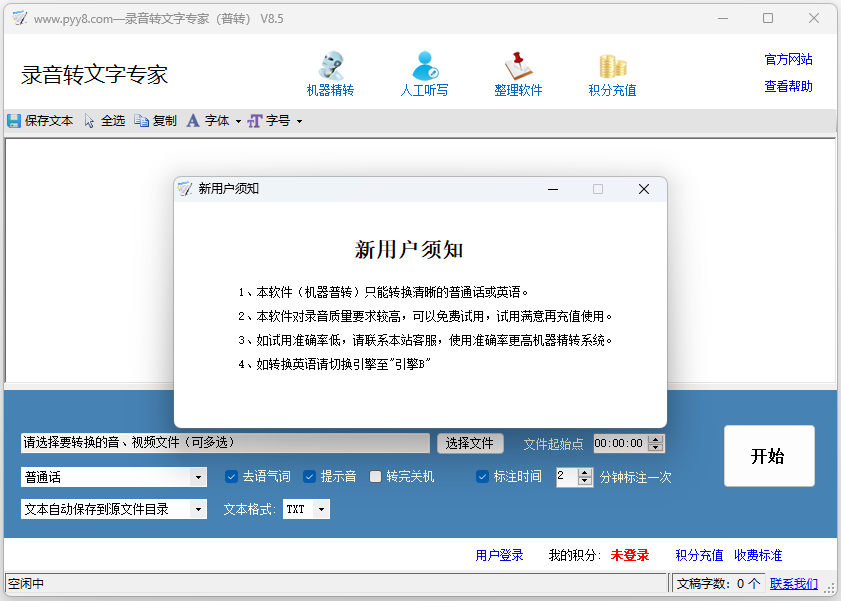The width and height of the screenshot is (841, 601).
Task: Minimize the main application window
Action: coord(723,18)
